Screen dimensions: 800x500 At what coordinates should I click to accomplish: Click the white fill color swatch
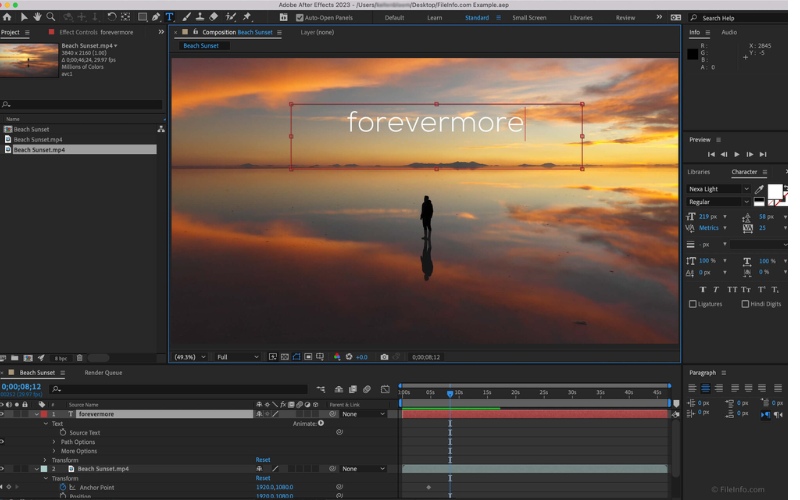[x=774, y=190]
